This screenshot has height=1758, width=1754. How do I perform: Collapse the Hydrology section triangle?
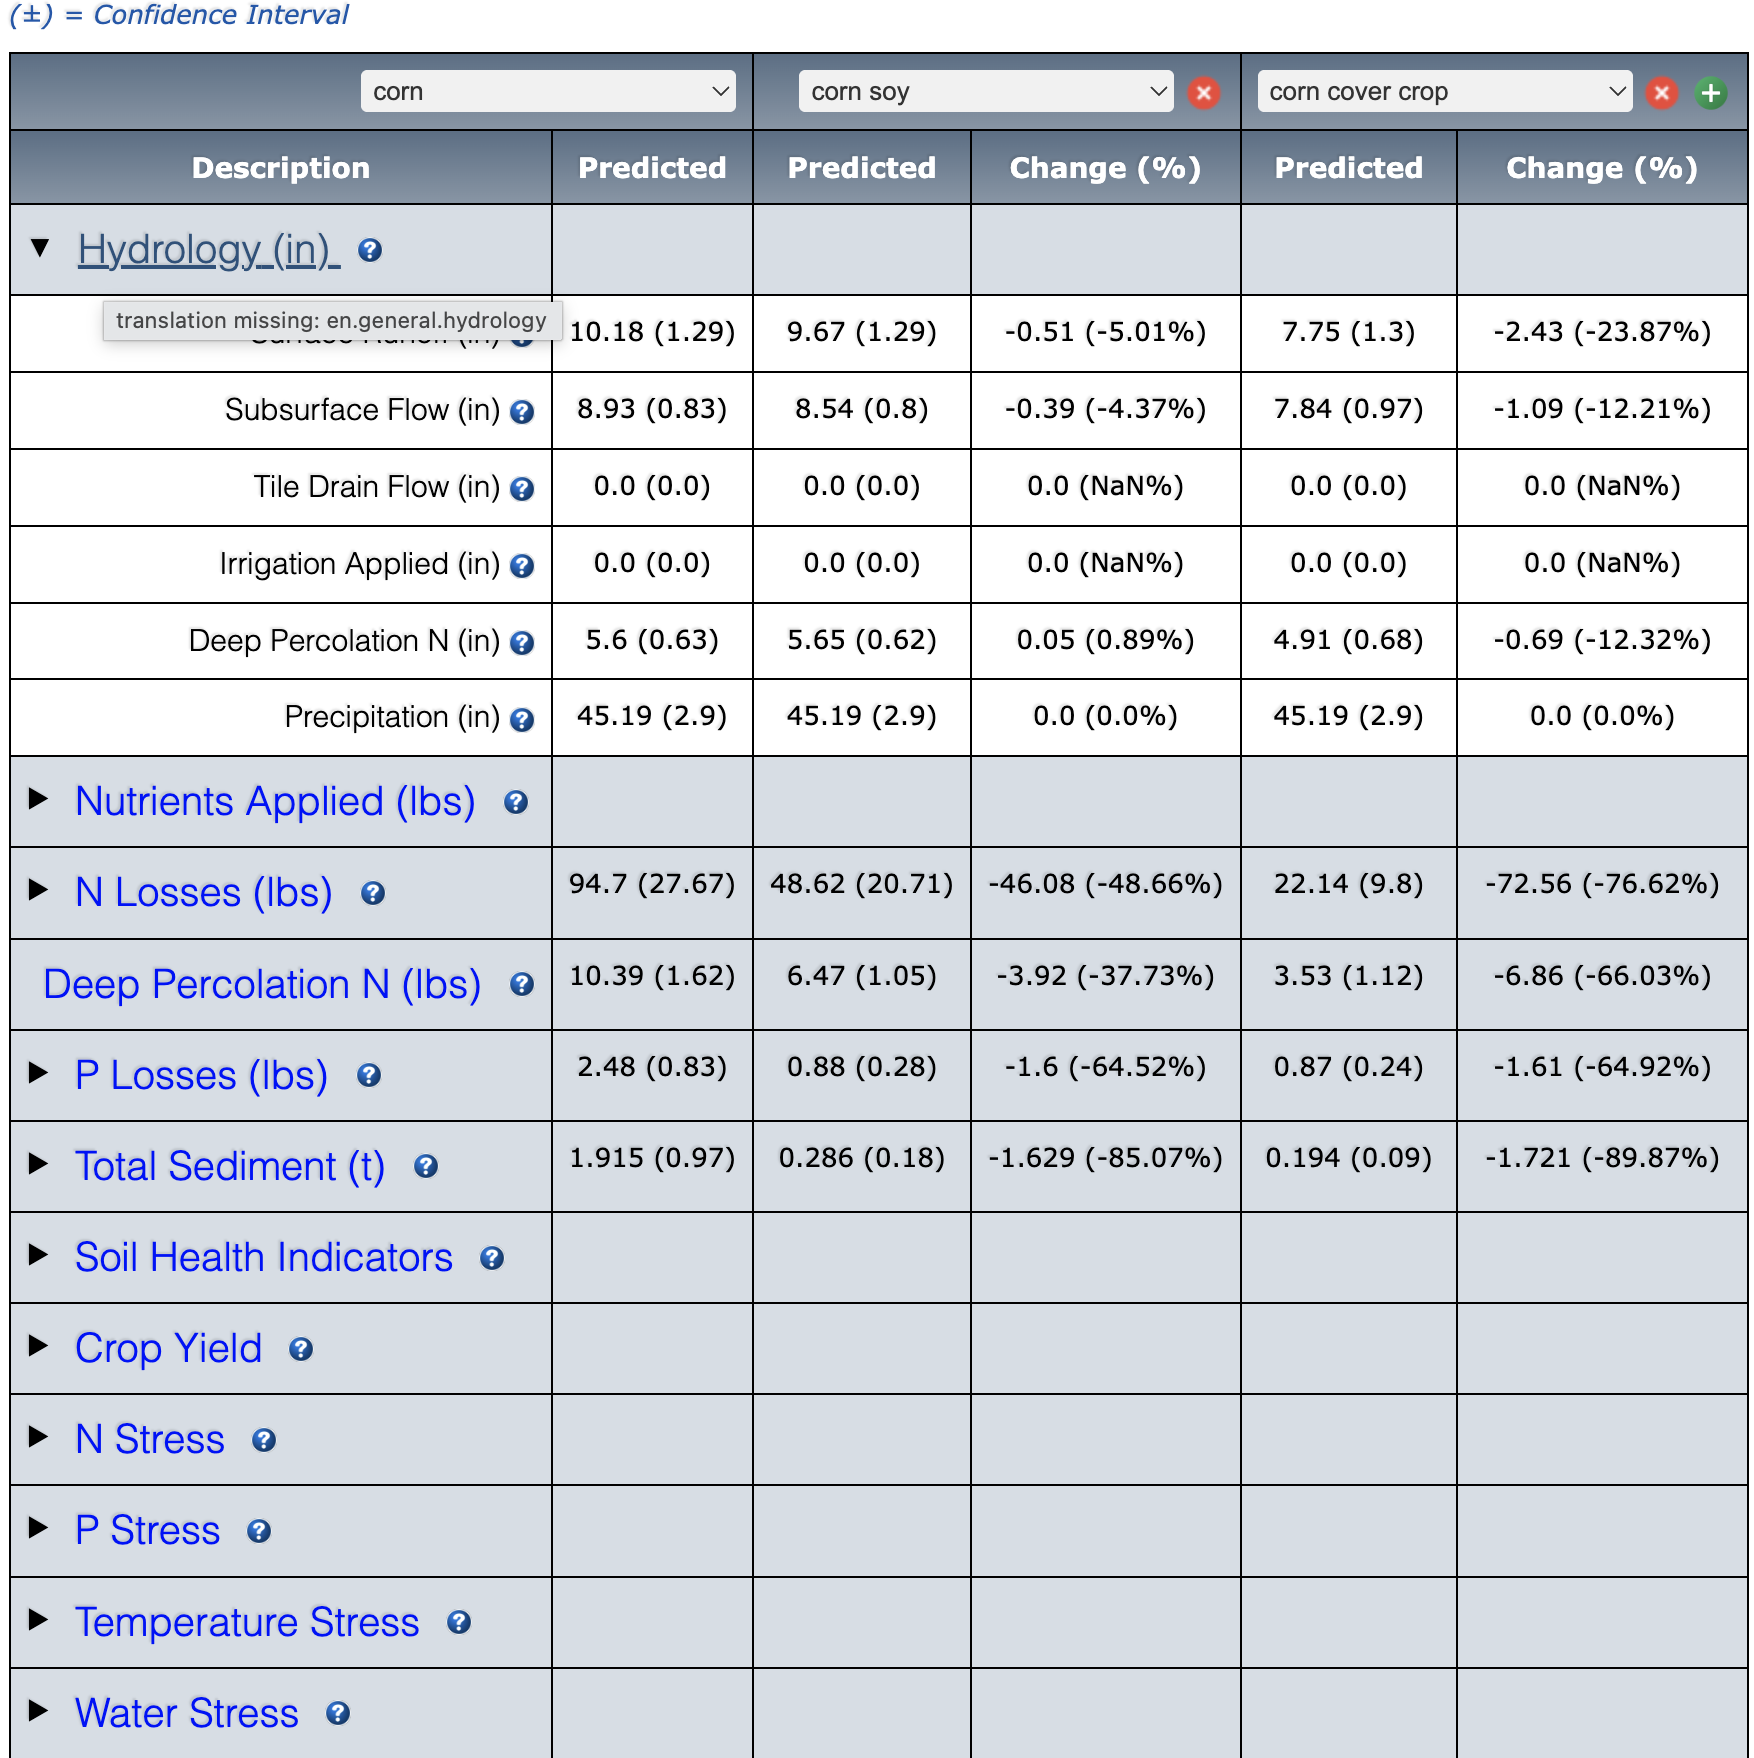click(40, 247)
